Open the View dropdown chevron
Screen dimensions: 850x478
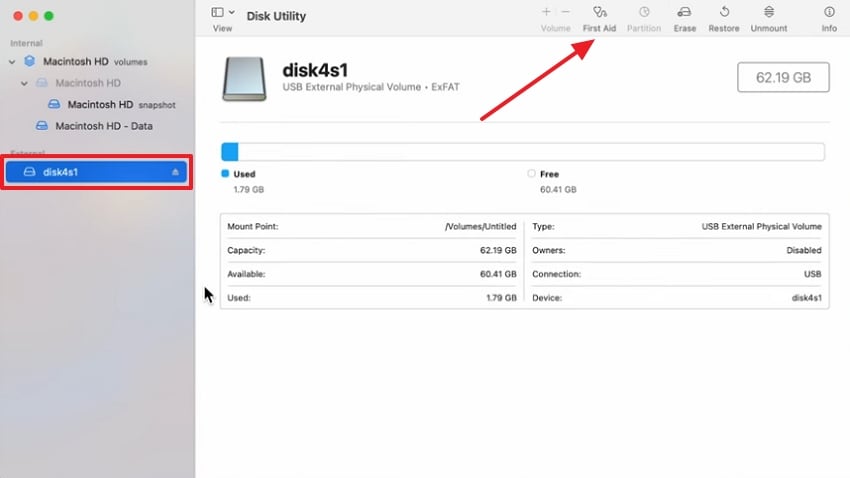tap(231, 12)
